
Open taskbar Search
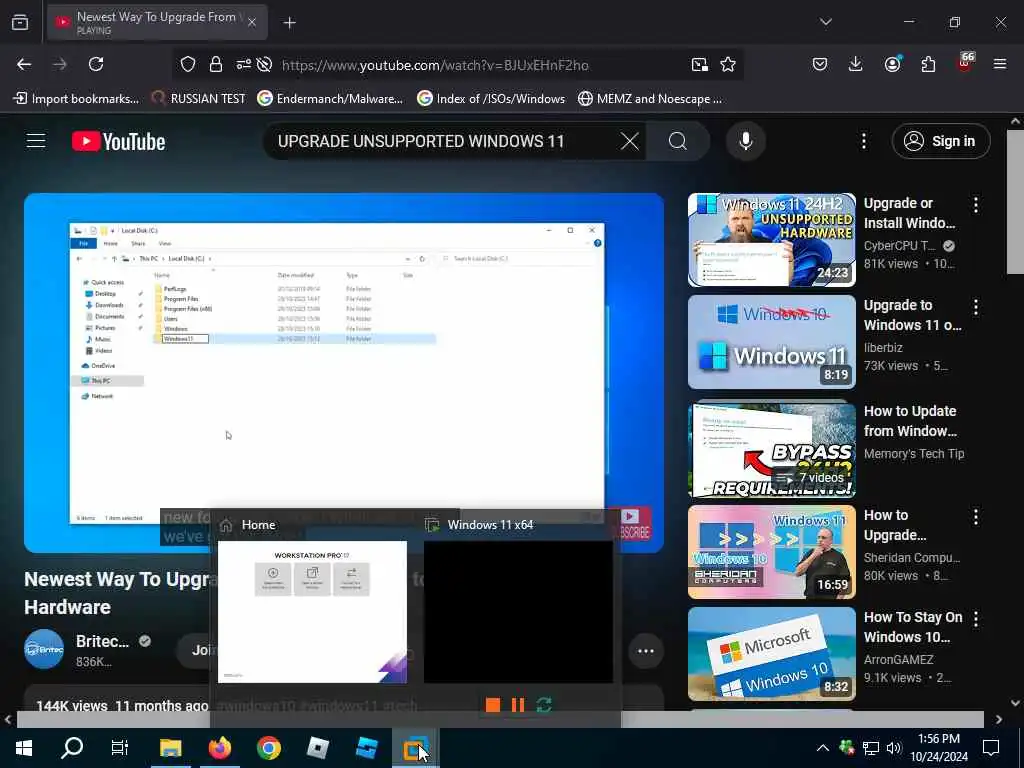pyautogui.click(x=72, y=748)
